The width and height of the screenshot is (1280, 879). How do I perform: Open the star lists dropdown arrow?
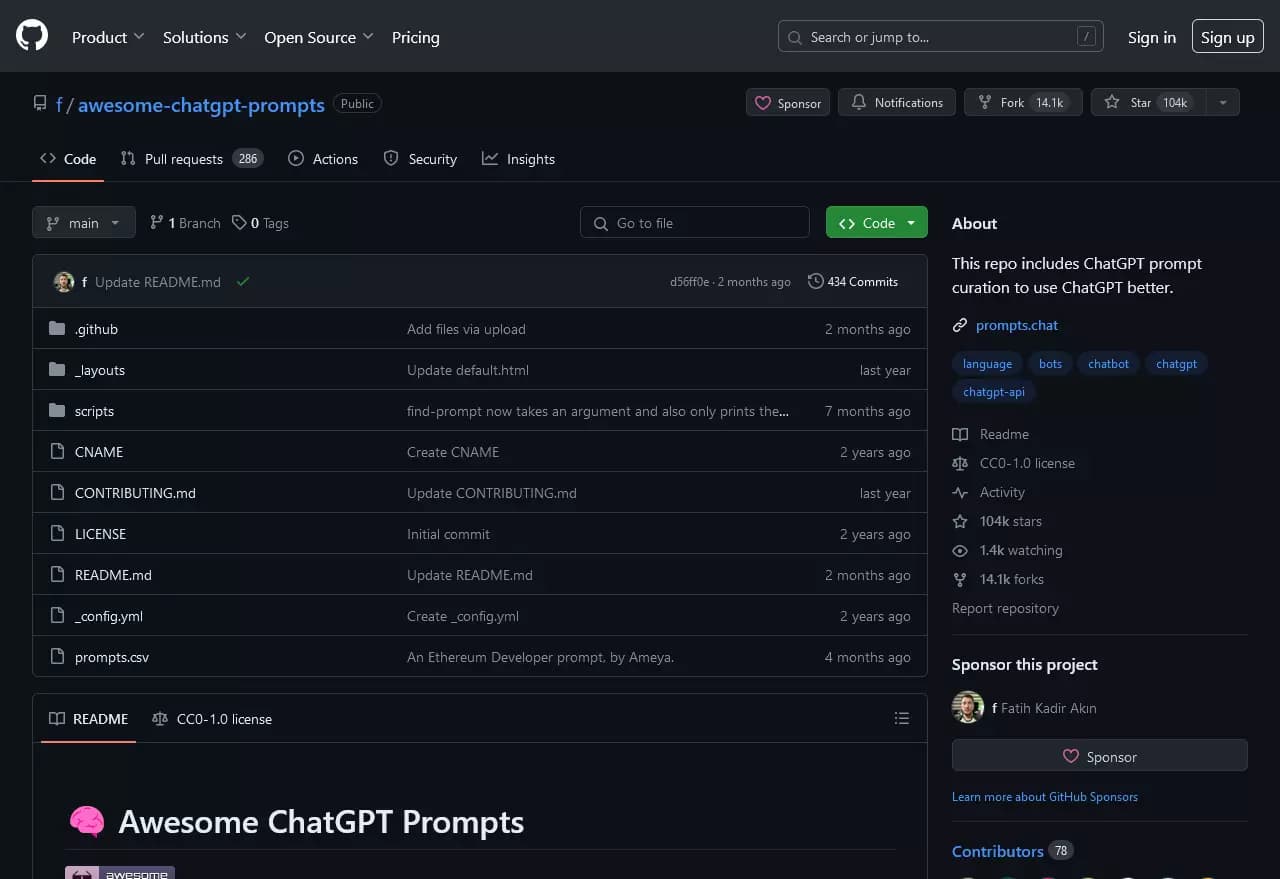click(1223, 102)
